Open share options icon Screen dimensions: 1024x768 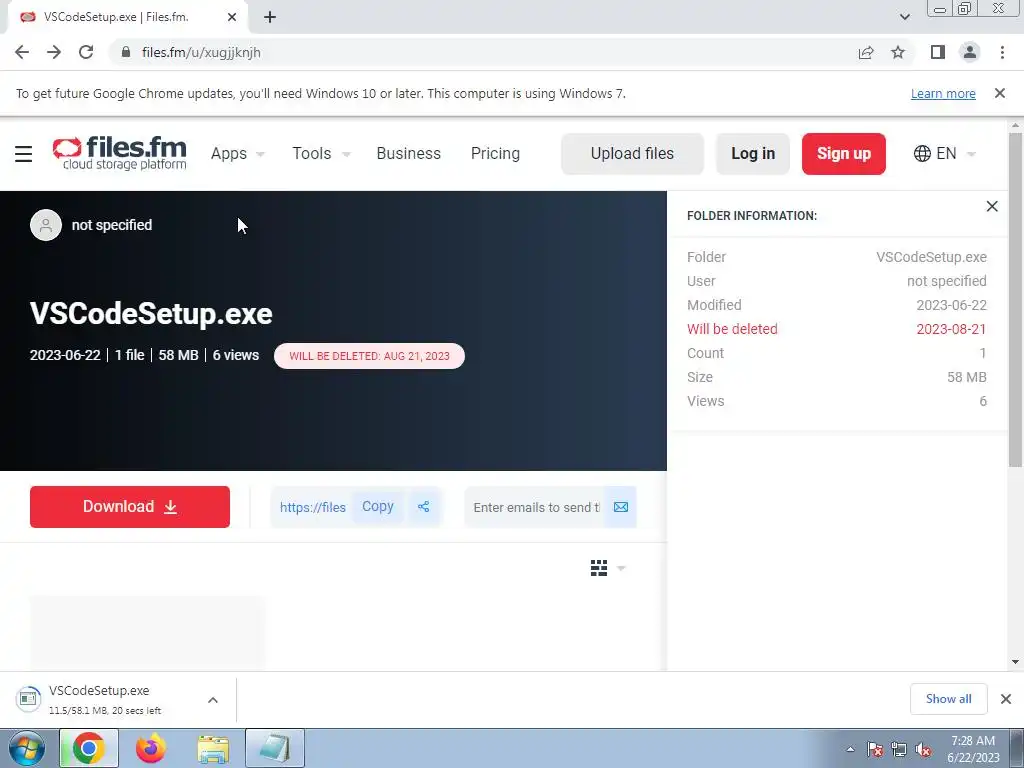click(423, 507)
